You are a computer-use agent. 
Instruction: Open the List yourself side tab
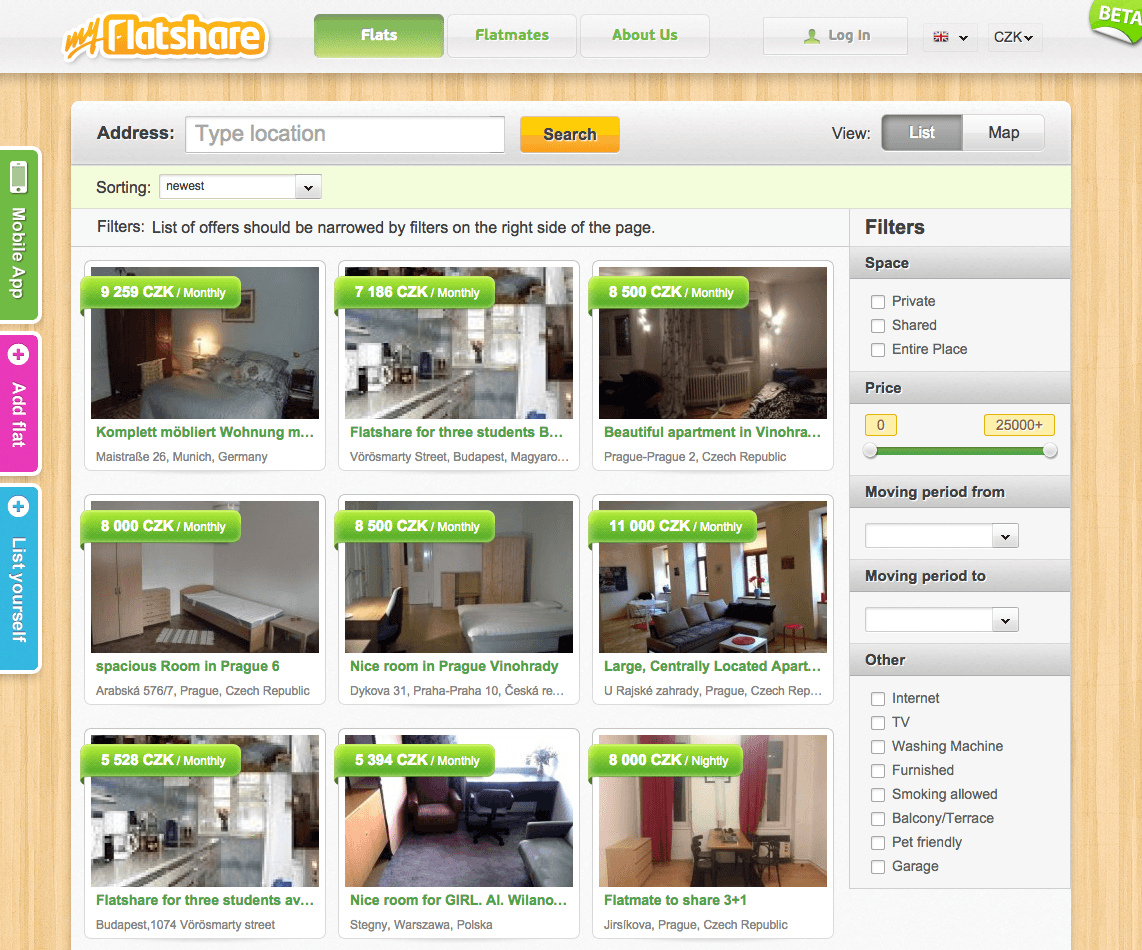click(x=19, y=578)
